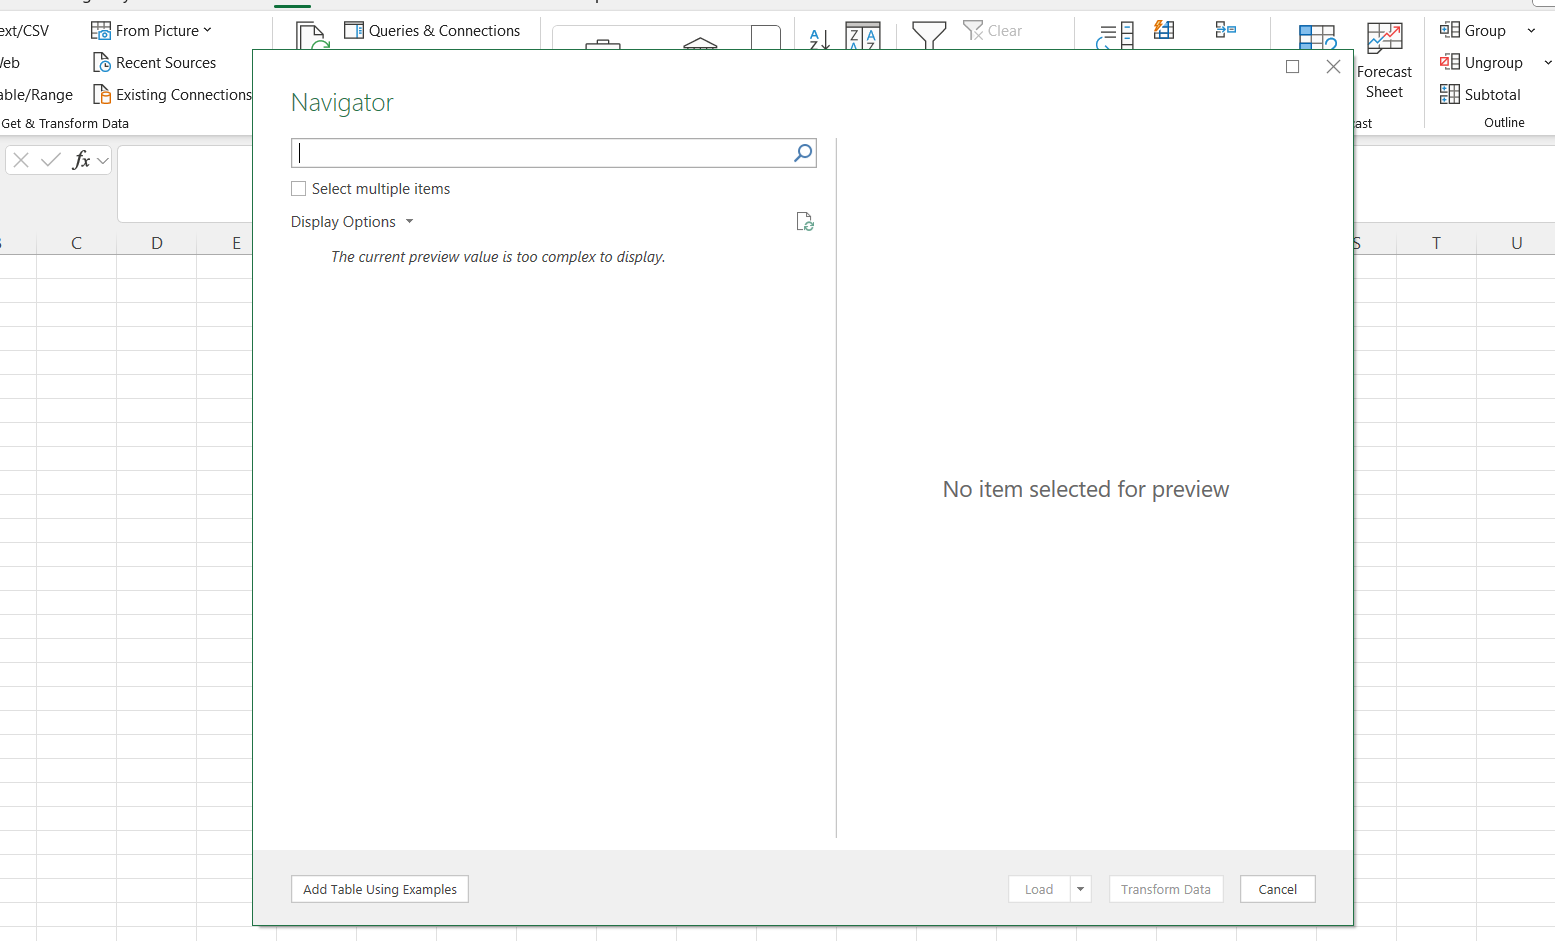Expand the Ungroup dropdown arrow
Screen dimensions: 1555x941
click(x=1547, y=63)
